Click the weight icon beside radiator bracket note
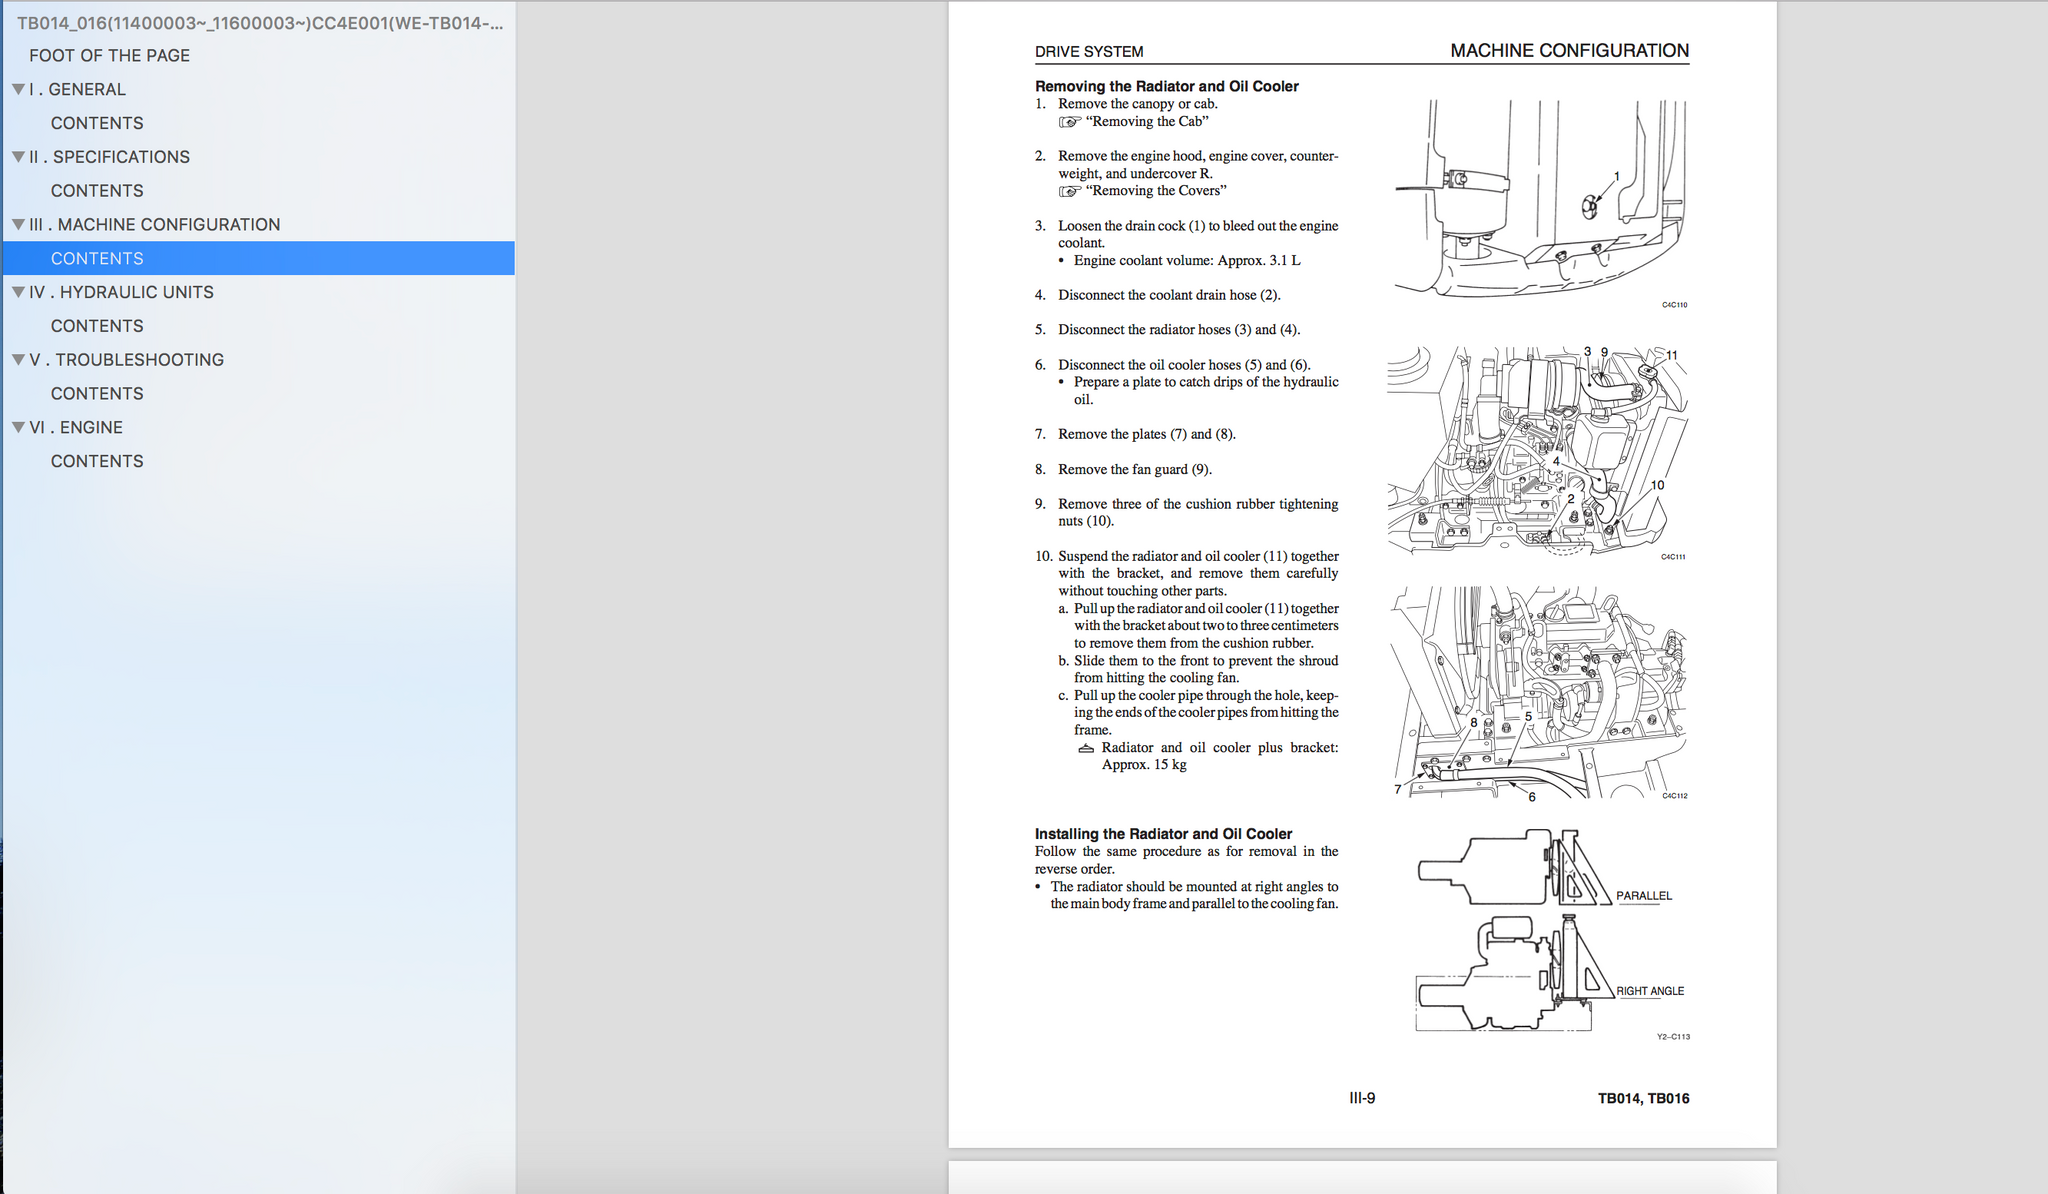This screenshot has height=1194, width=2048. pos(1086,749)
